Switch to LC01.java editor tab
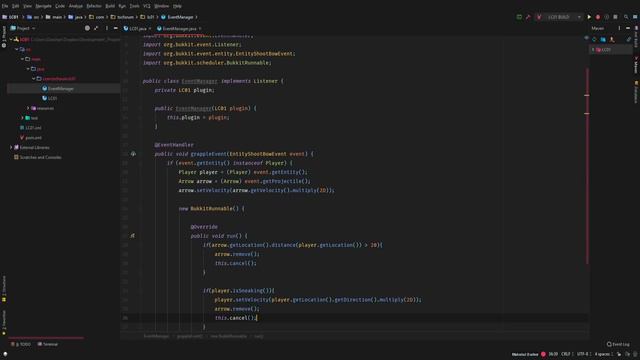 tap(138, 29)
